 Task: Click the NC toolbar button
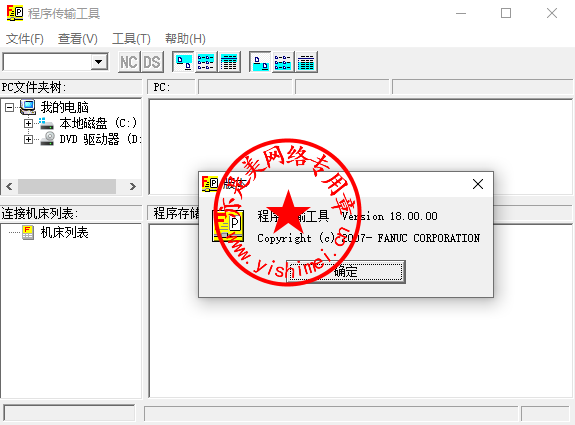pos(129,62)
